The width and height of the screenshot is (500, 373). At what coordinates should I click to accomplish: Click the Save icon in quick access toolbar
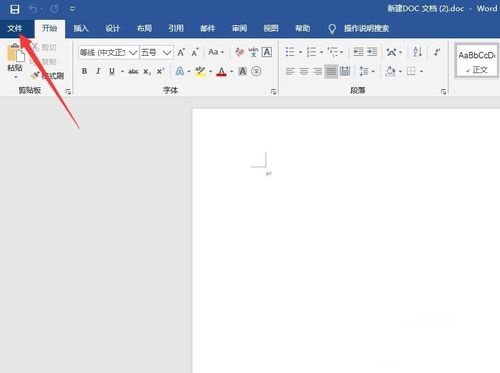pyautogui.click(x=15, y=9)
